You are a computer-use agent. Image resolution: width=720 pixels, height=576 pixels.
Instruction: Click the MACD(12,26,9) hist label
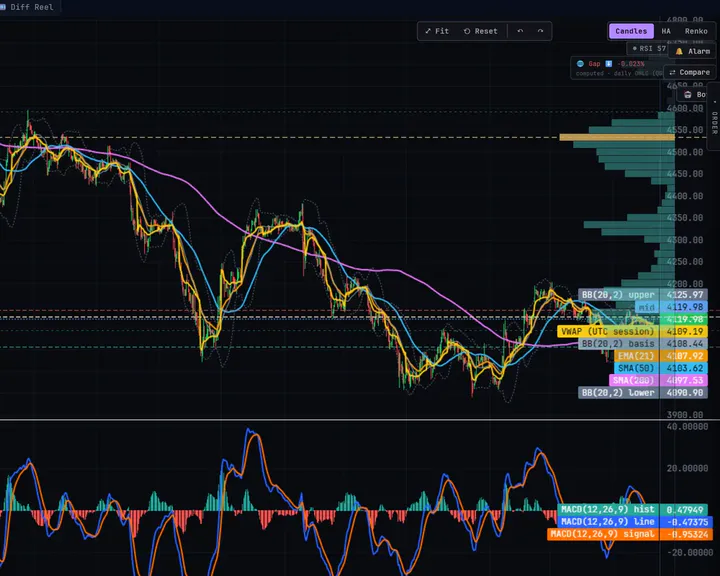(x=608, y=509)
